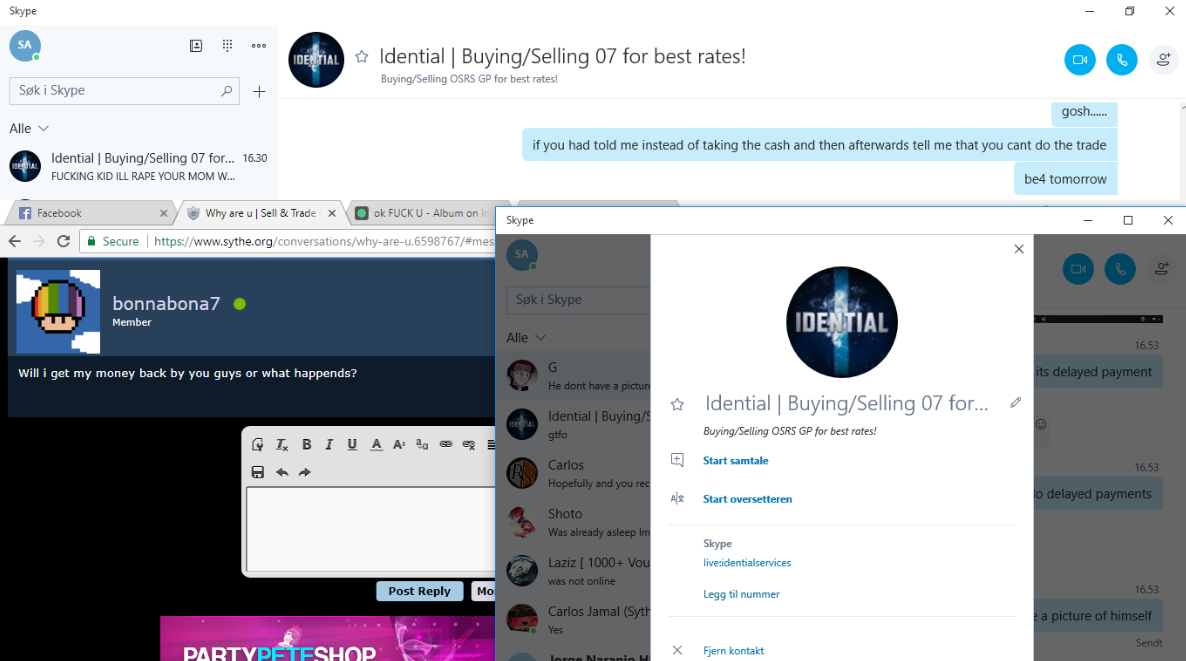Edit contact name with the pencil icon

[x=1015, y=403]
